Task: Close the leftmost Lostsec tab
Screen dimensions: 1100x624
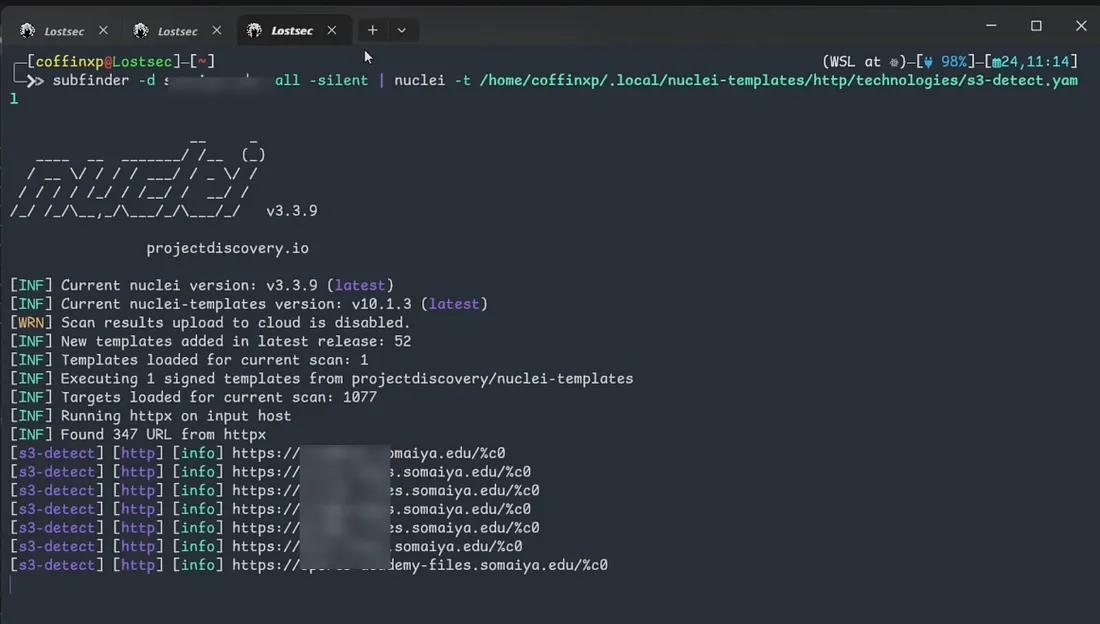Action: click(103, 30)
